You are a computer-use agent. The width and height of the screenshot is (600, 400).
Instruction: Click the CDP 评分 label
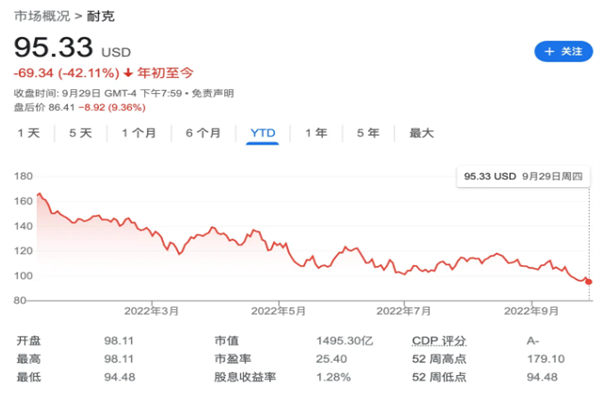tap(439, 341)
